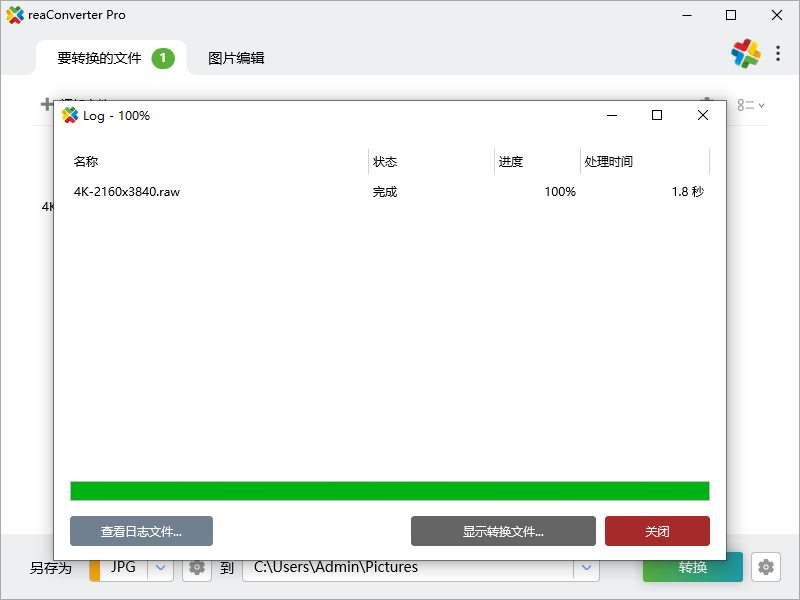Click the 显示转换文件 button
This screenshot has width=800, height=600.
tap(502, 531)
